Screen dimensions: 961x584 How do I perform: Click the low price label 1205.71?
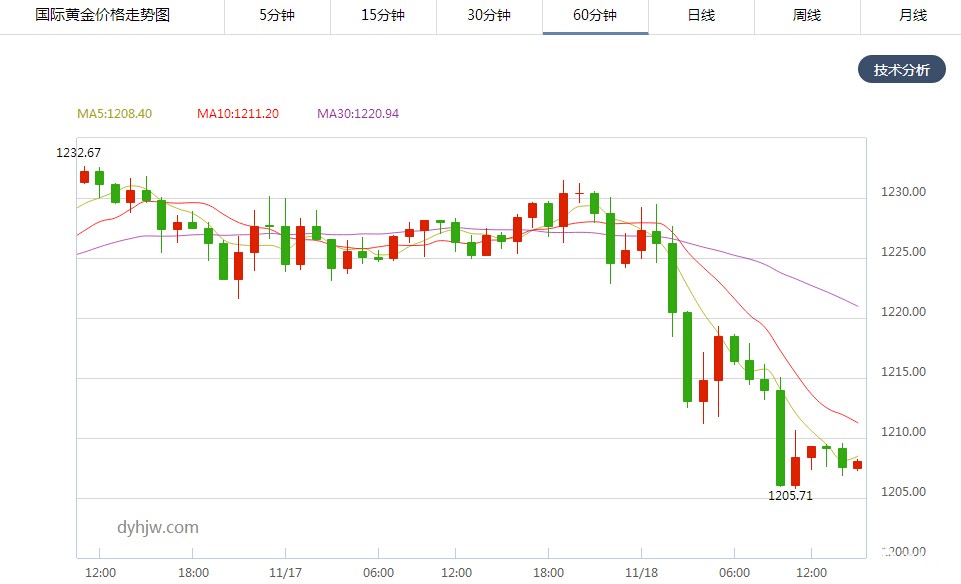(789, 494)
